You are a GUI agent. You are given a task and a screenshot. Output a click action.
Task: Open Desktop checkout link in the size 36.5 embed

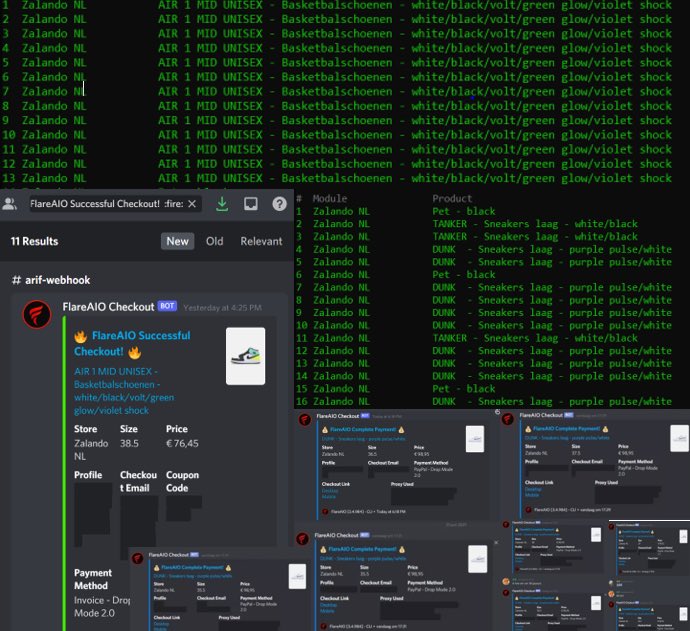(330, 491)
